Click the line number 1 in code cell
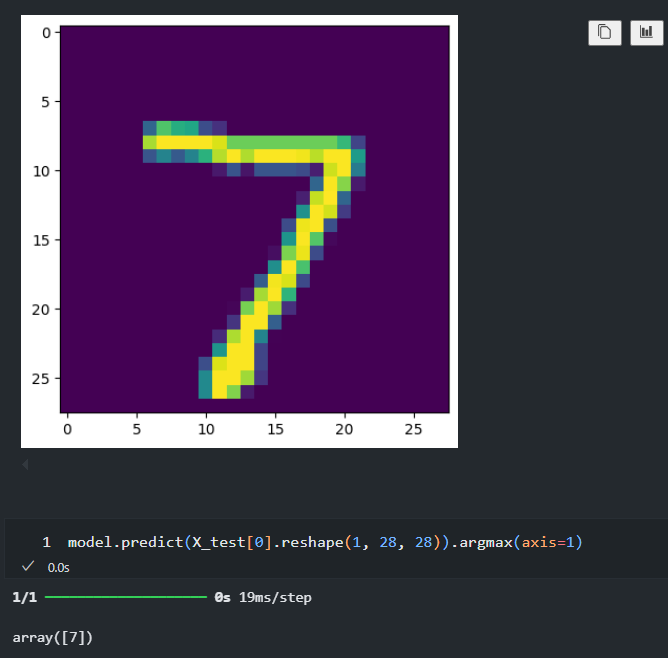This screenshot has height=658, width=668. point(46,542)
